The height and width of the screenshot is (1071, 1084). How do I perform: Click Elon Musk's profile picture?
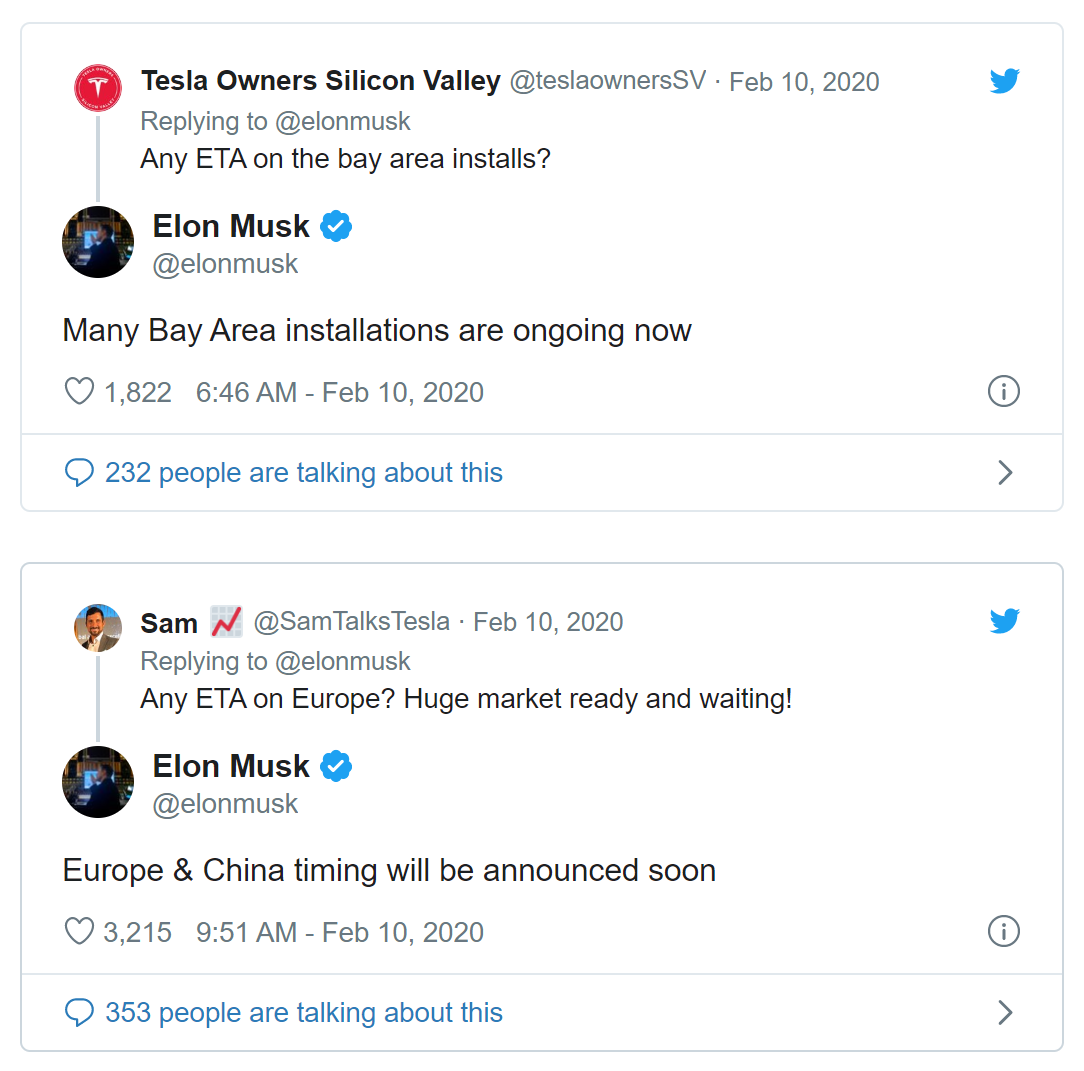coord(97,242)
